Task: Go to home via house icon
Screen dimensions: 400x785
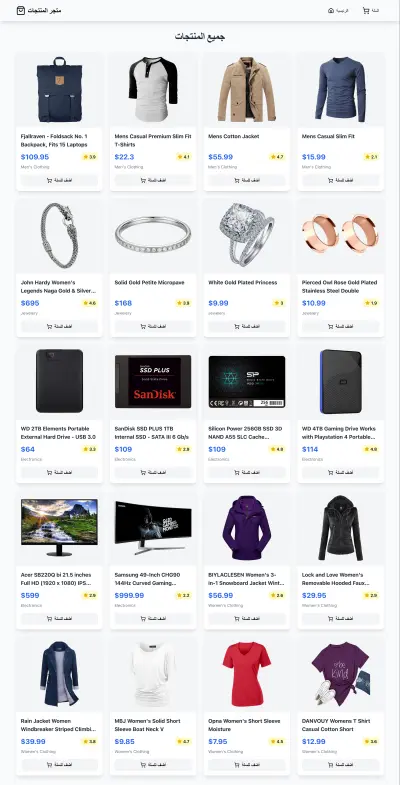Action: (x=331, y=11)
